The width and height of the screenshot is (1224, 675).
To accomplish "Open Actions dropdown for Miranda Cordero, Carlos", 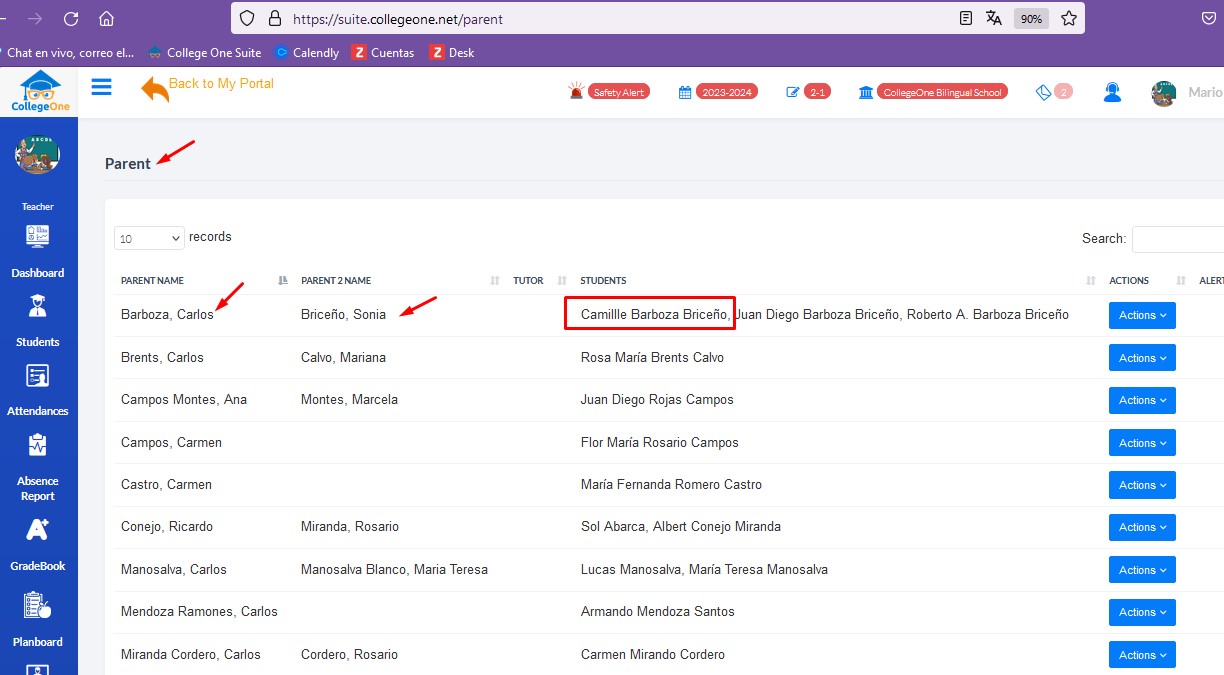I will (1142, 655).
